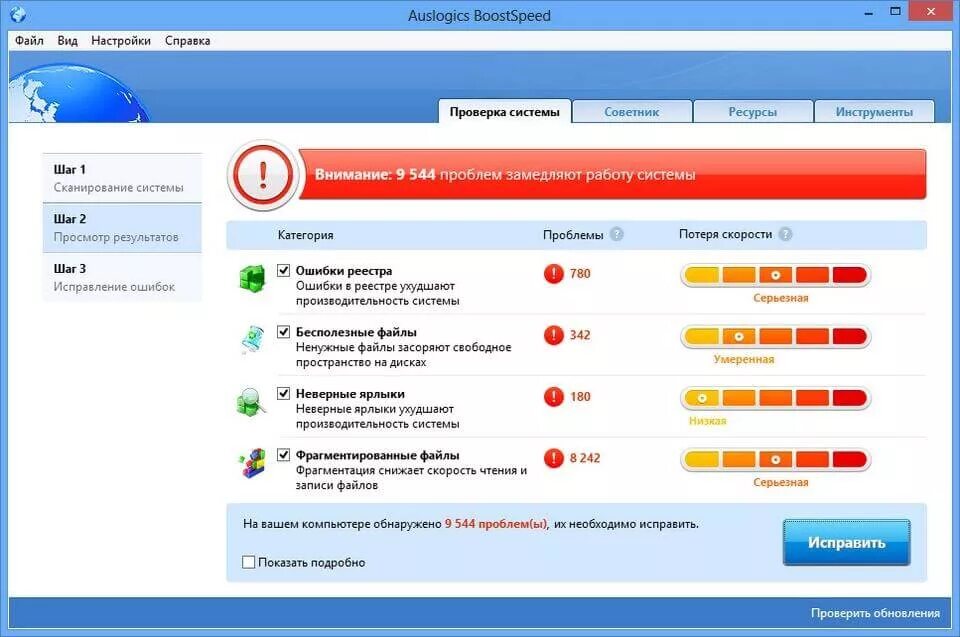
Task: Click the 342 problems count
Action: 580,335
